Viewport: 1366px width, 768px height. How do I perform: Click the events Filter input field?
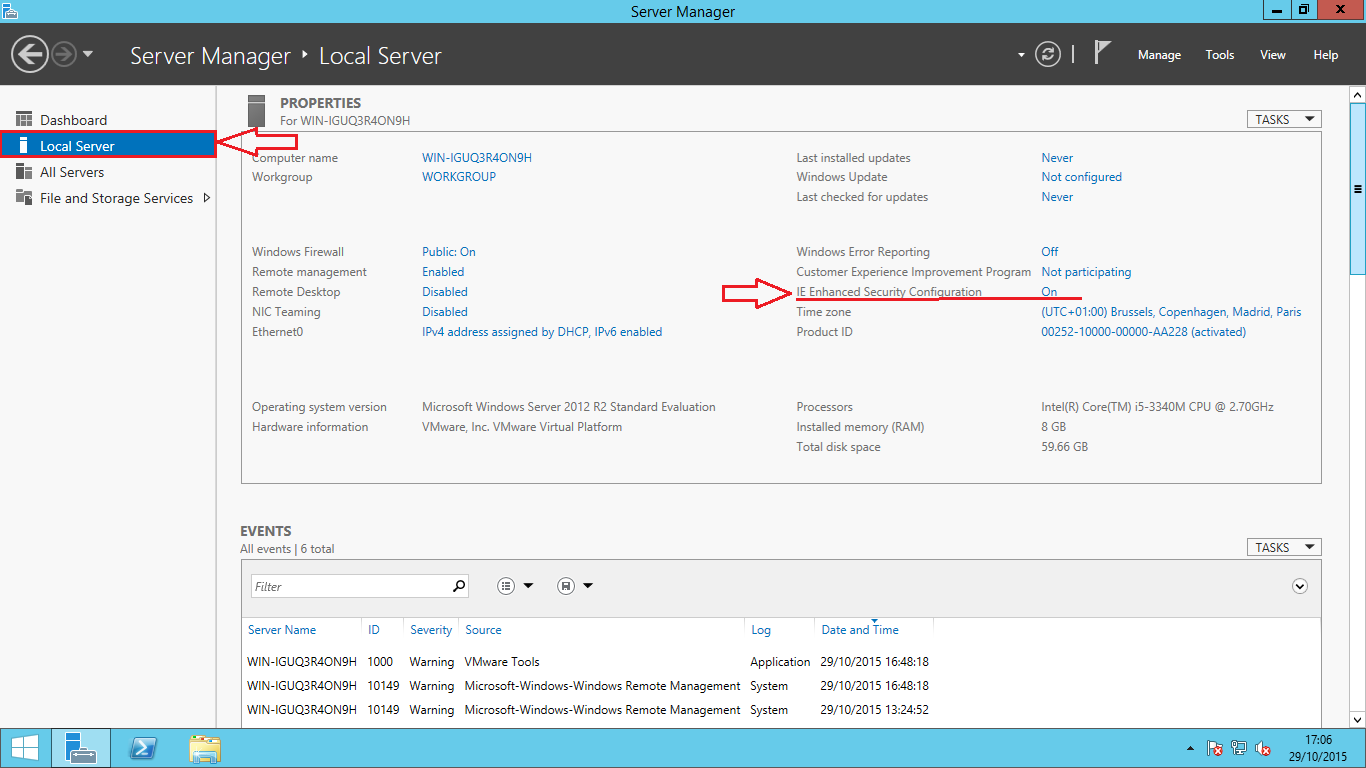click(x=350, y=586)
